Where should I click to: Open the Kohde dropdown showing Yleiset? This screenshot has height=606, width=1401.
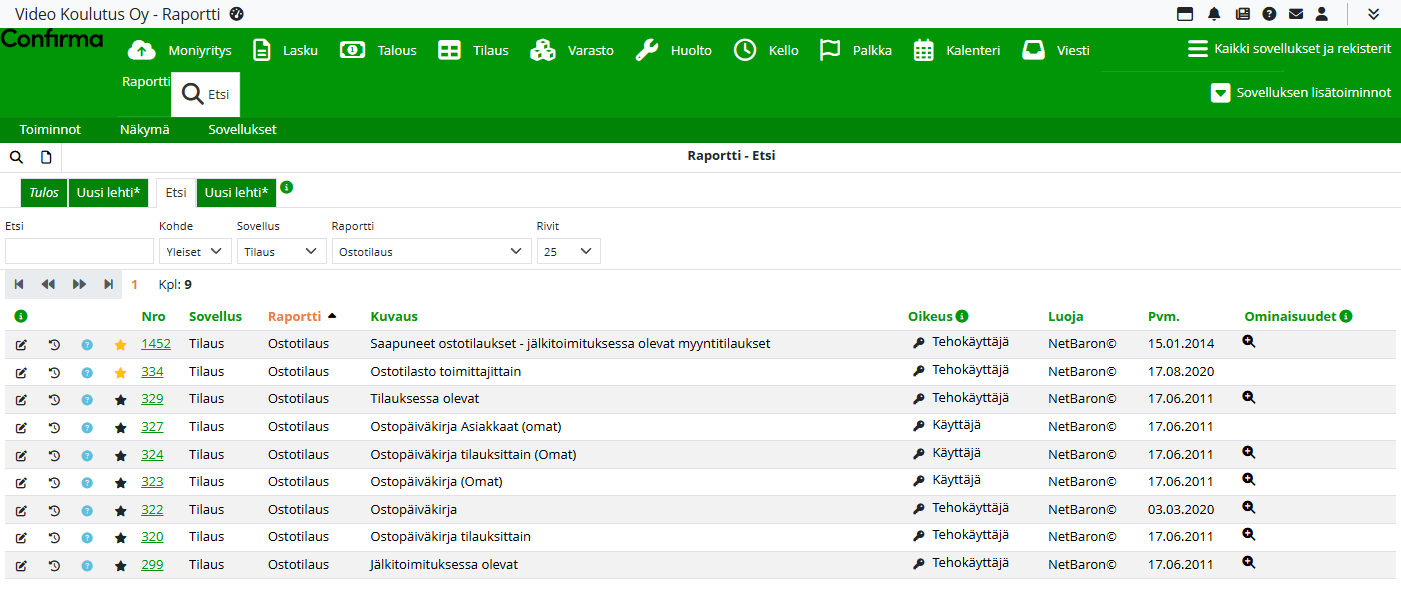pyautogui.click(x=195, y=252)
